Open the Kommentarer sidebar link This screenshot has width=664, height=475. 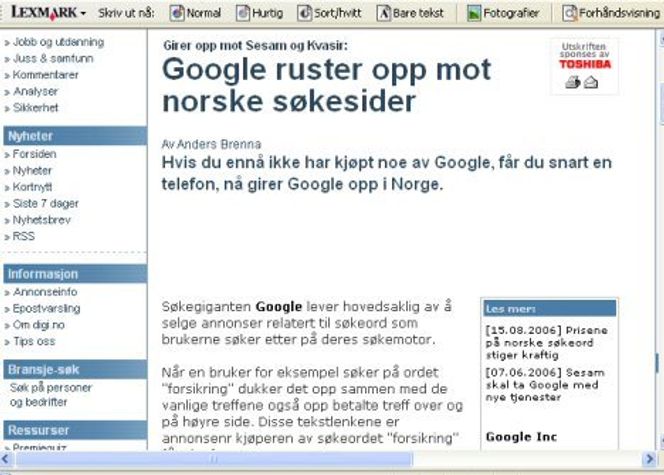point(46,75)
